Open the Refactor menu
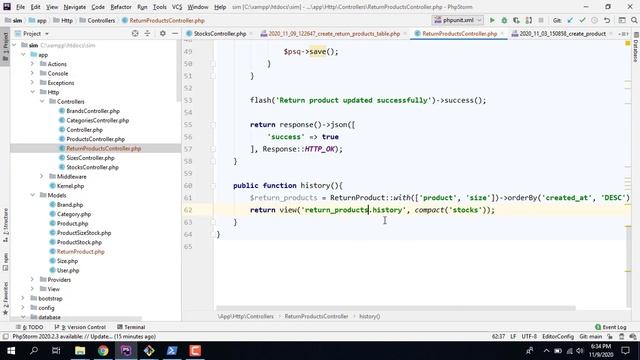Image resolution: width=640 pixels, height=360 pixels. click(x=121, y=7)
